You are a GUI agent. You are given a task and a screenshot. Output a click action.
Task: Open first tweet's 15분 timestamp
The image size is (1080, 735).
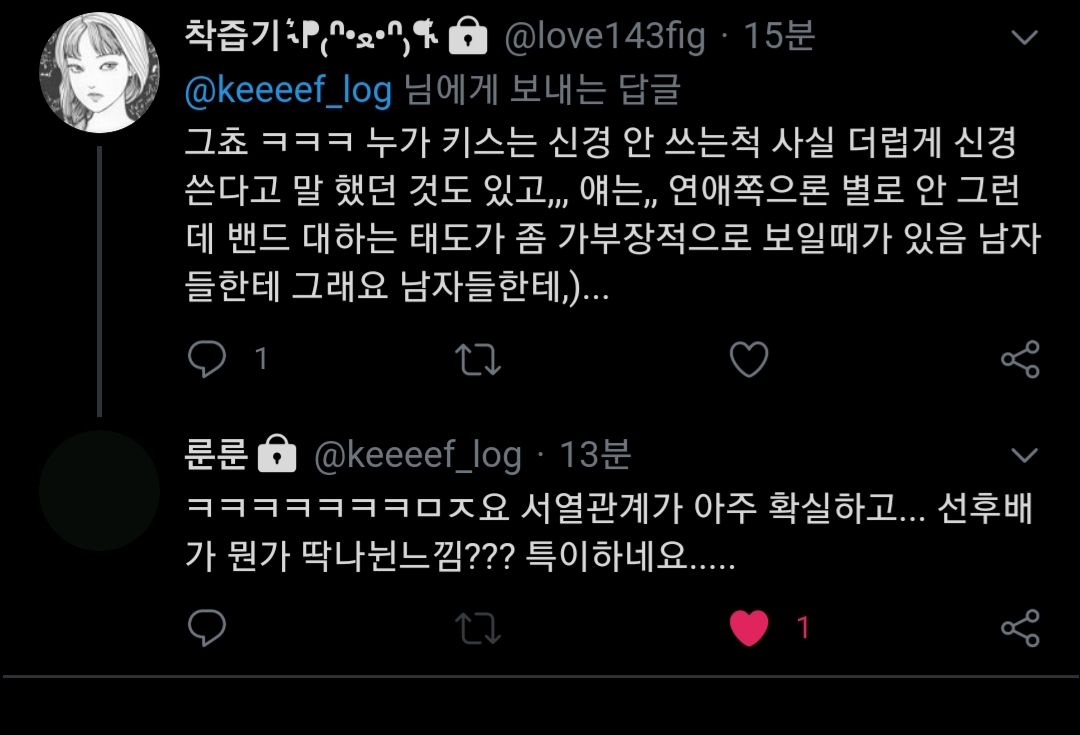coord(779,36)
